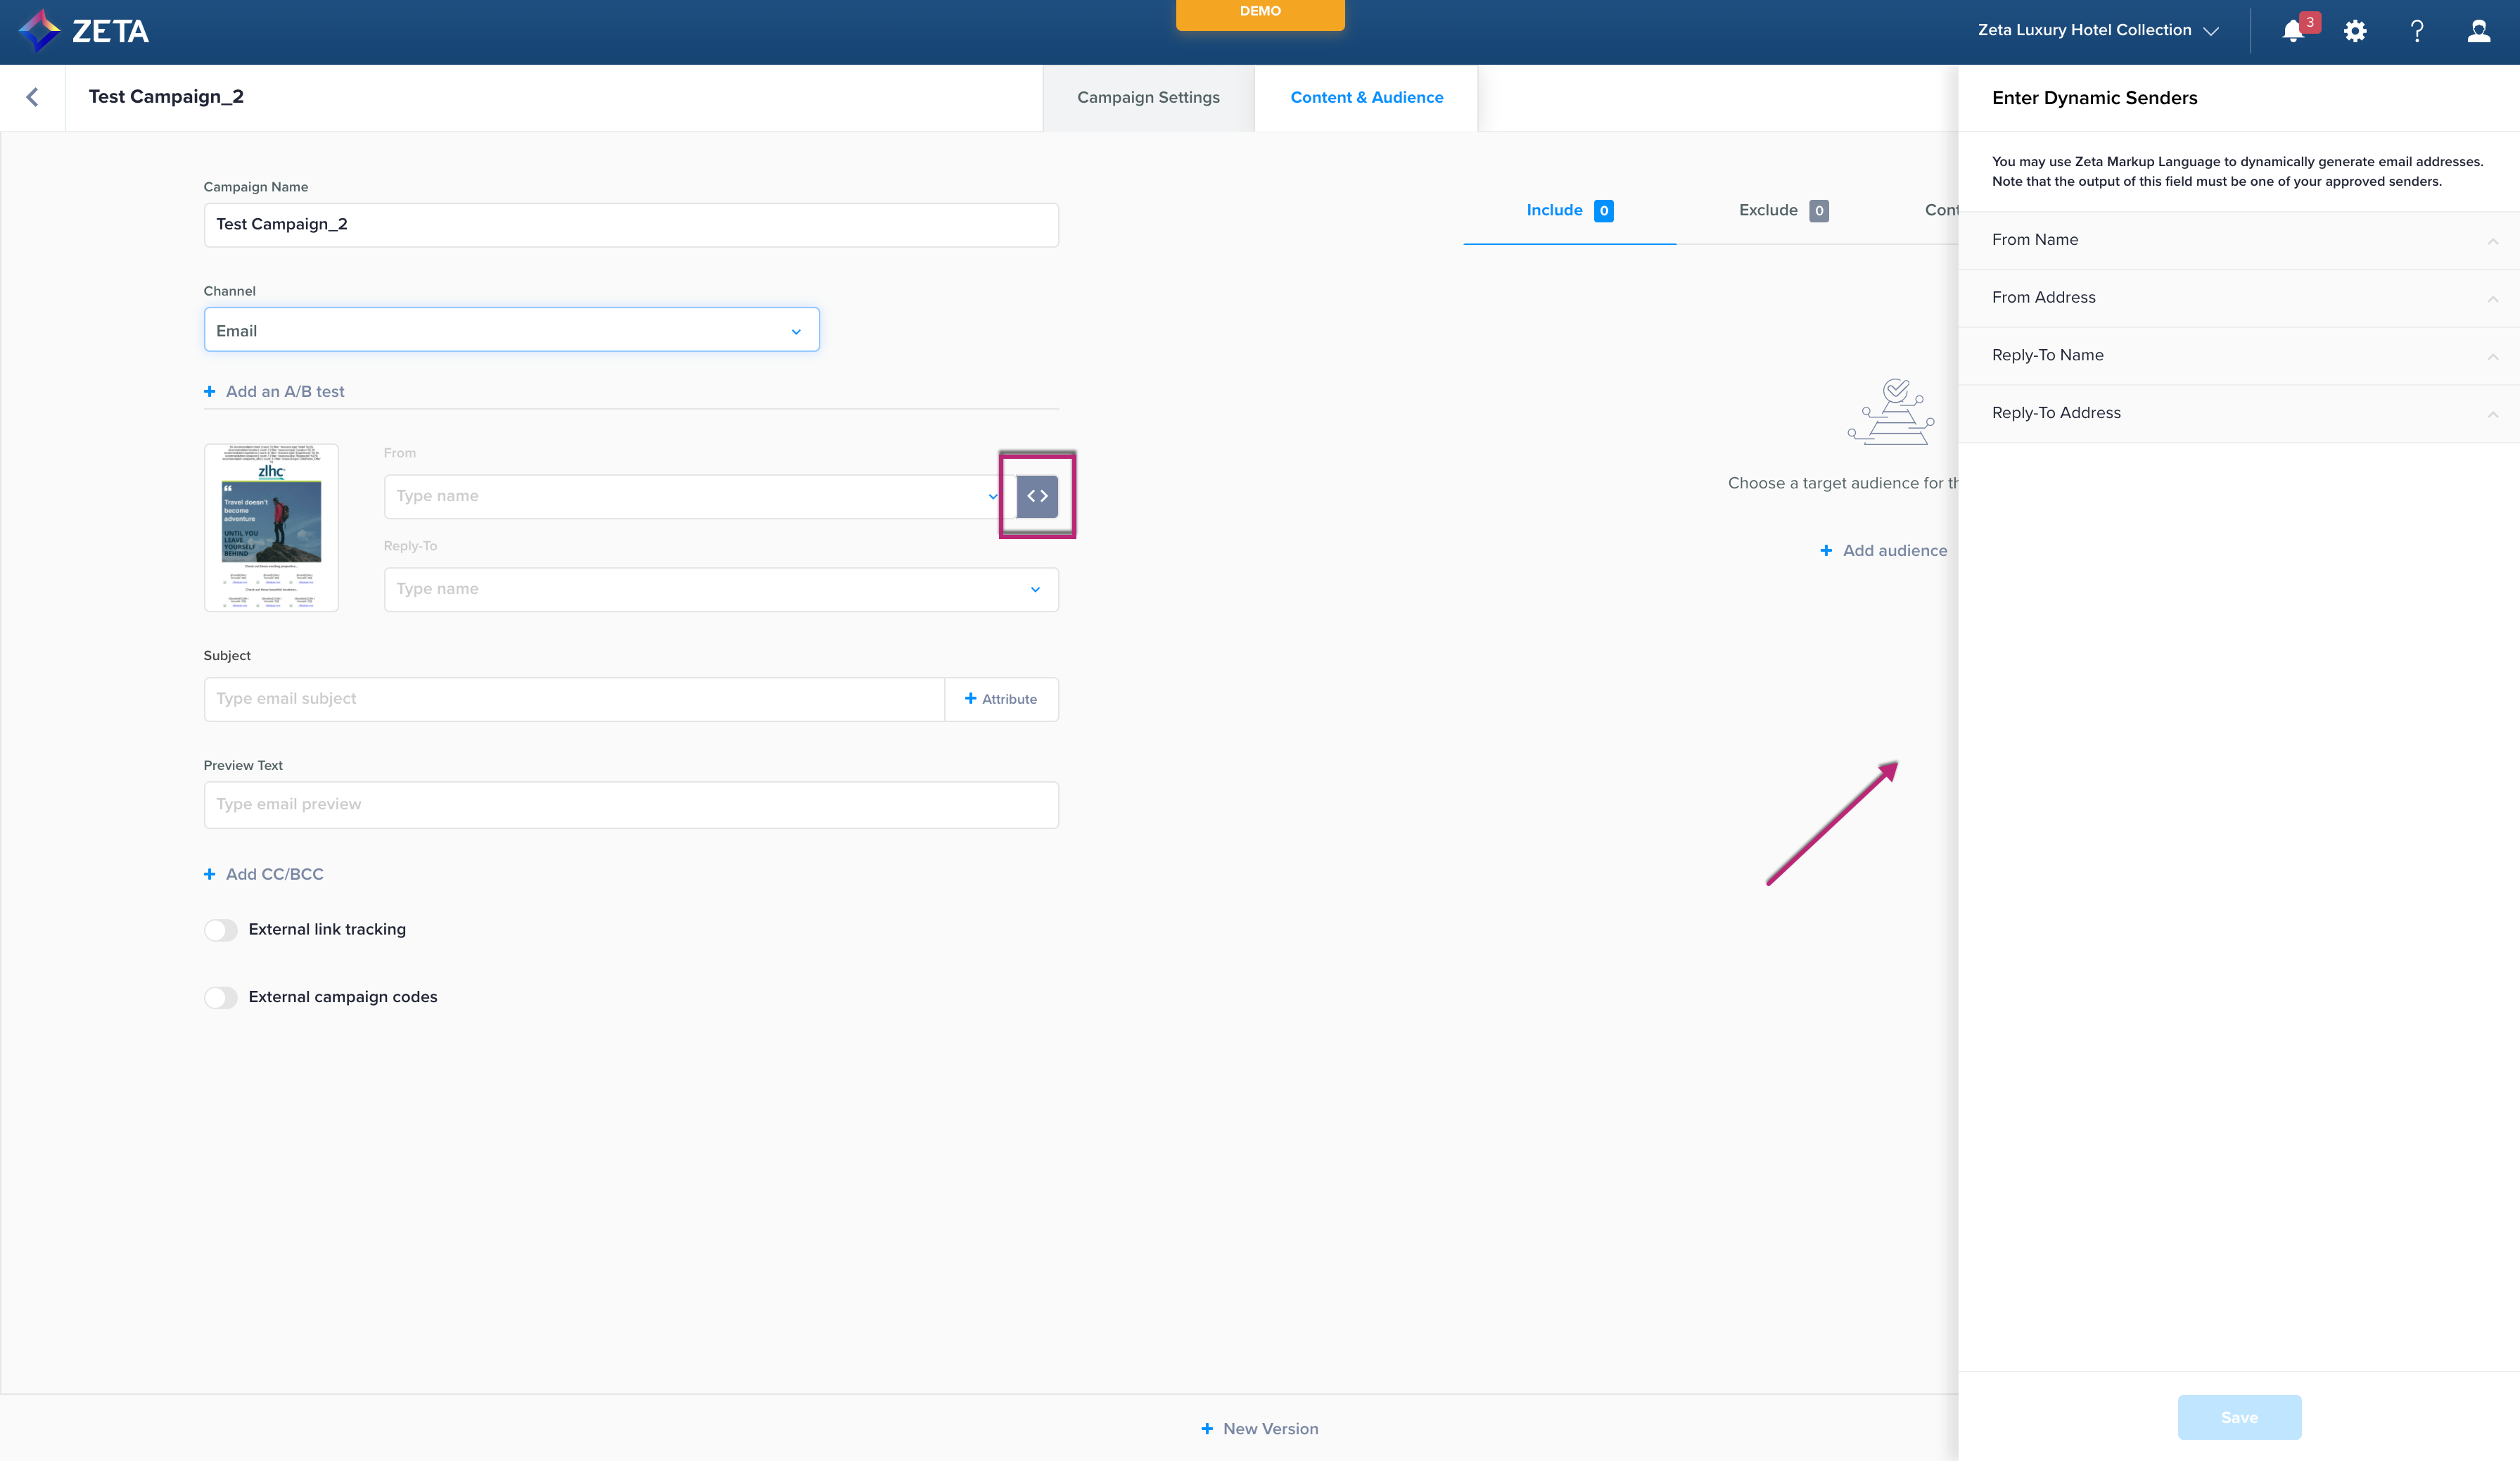This screenshot has width=2520, height=1461.
Task: Click the Preview Text input field
Action: tap(630, 804)
